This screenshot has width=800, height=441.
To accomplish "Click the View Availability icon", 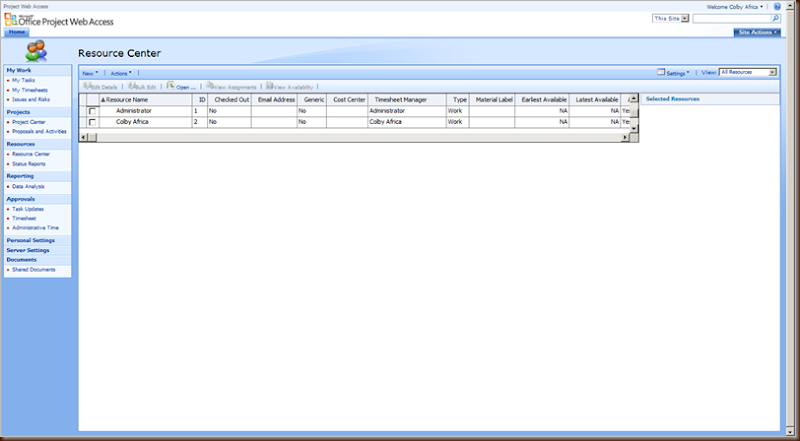I will pos(269,86).
